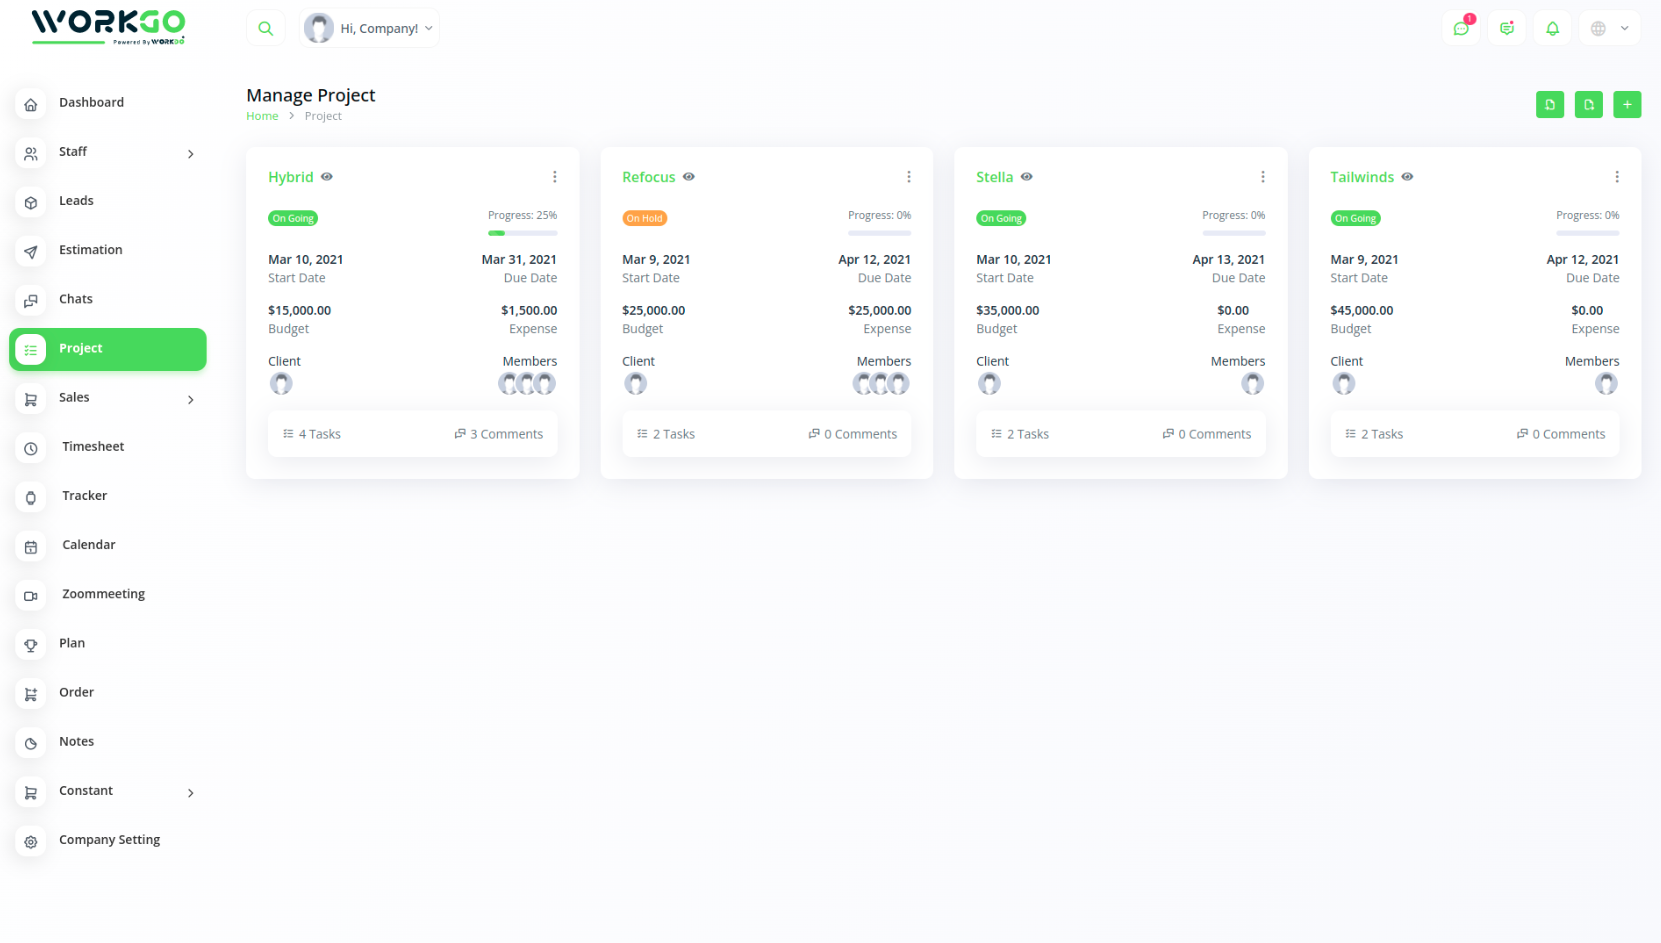
Task: Open the Hi, Company! user dropdown
Action: [370, 28]
